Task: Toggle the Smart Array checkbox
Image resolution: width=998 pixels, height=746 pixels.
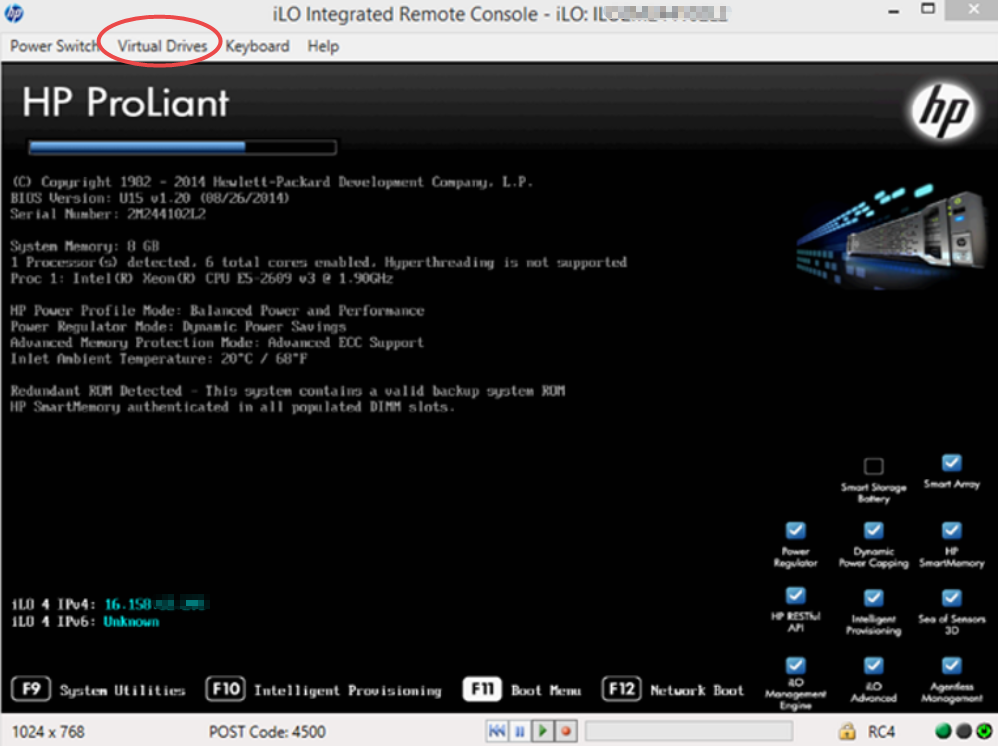Action: tap(952, 463)
